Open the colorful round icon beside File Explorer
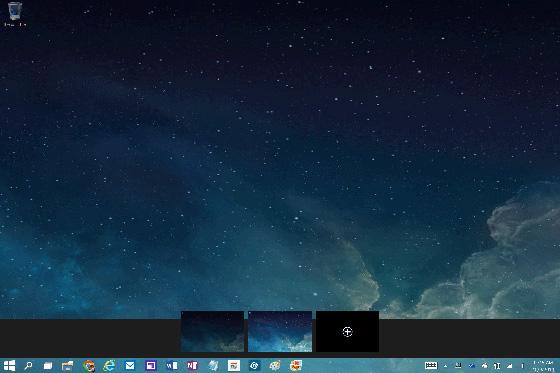This screenshot has height=373, width=560. [89, 365]
